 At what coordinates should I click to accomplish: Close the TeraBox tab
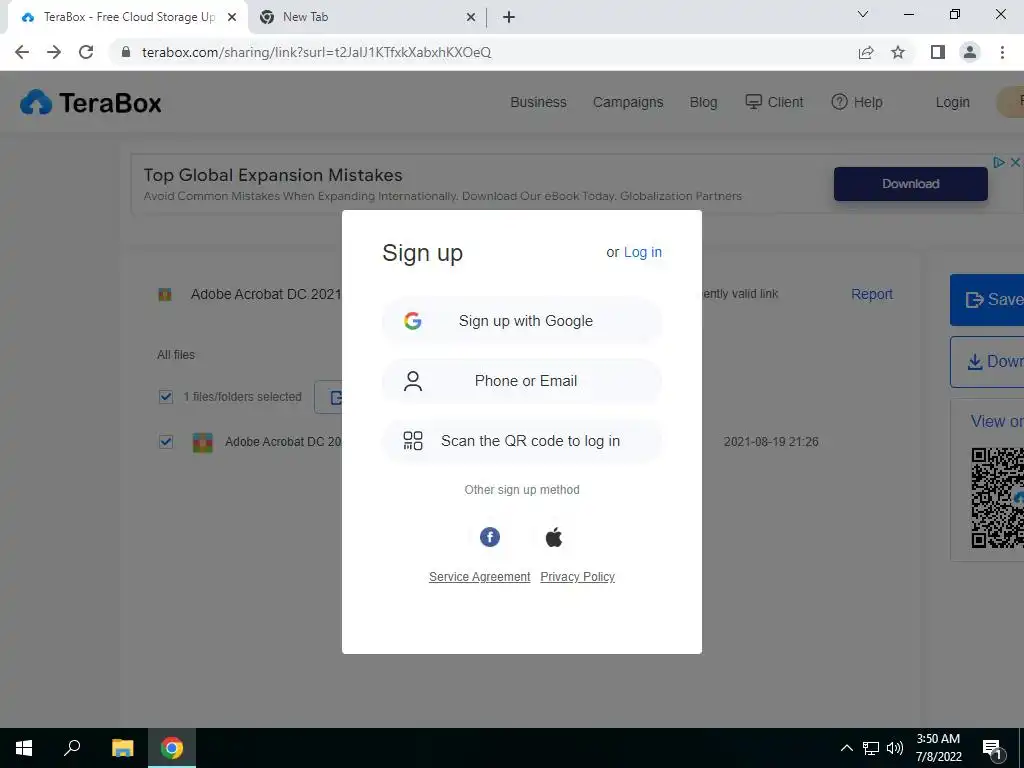point(232,18)
